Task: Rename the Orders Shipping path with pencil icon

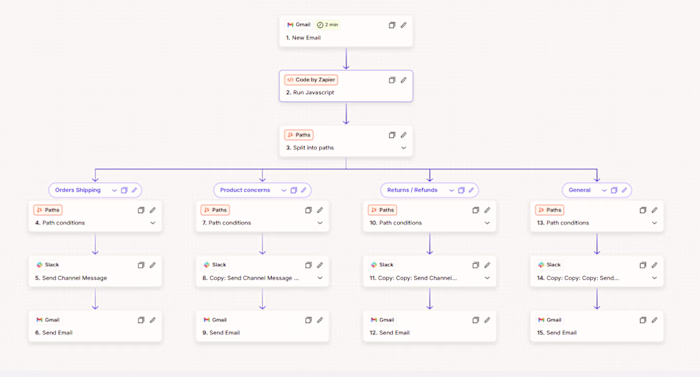Action: pyautogui.click(x=134, y=190)
